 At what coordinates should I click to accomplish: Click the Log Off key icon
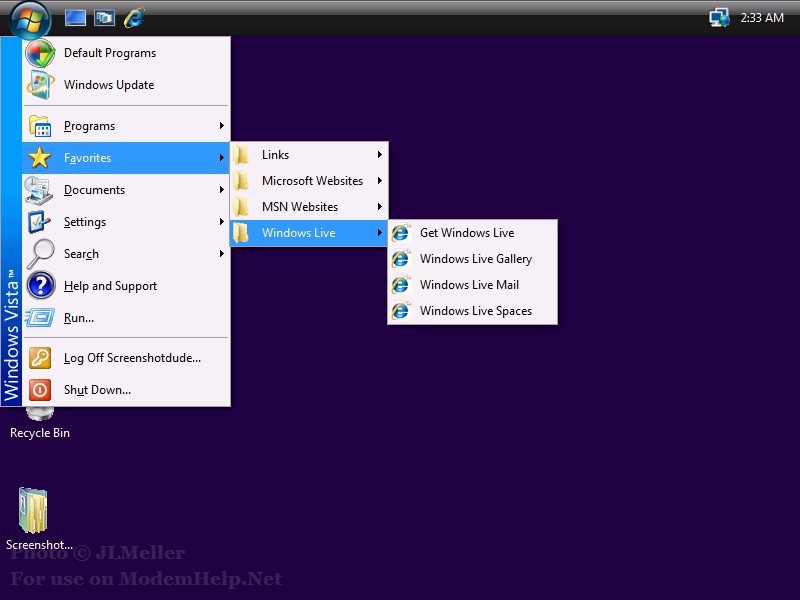(x=40, y=358)
